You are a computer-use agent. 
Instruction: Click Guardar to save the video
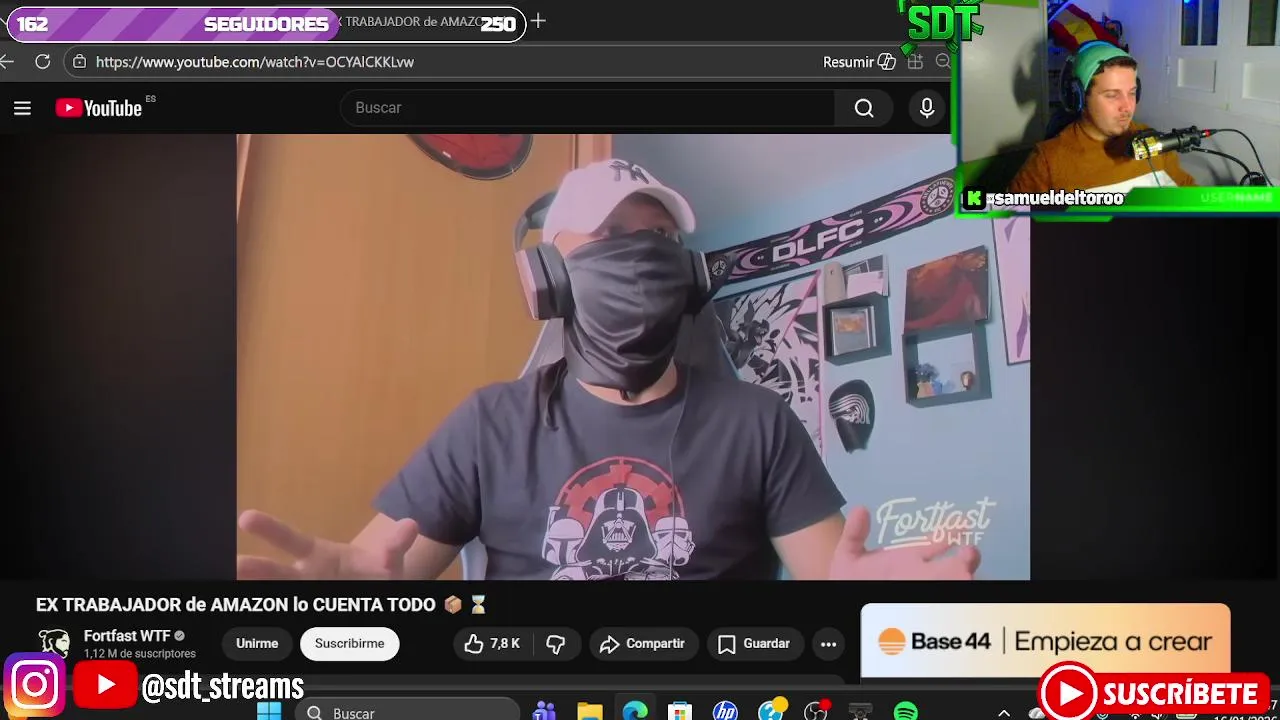(754, 644)
